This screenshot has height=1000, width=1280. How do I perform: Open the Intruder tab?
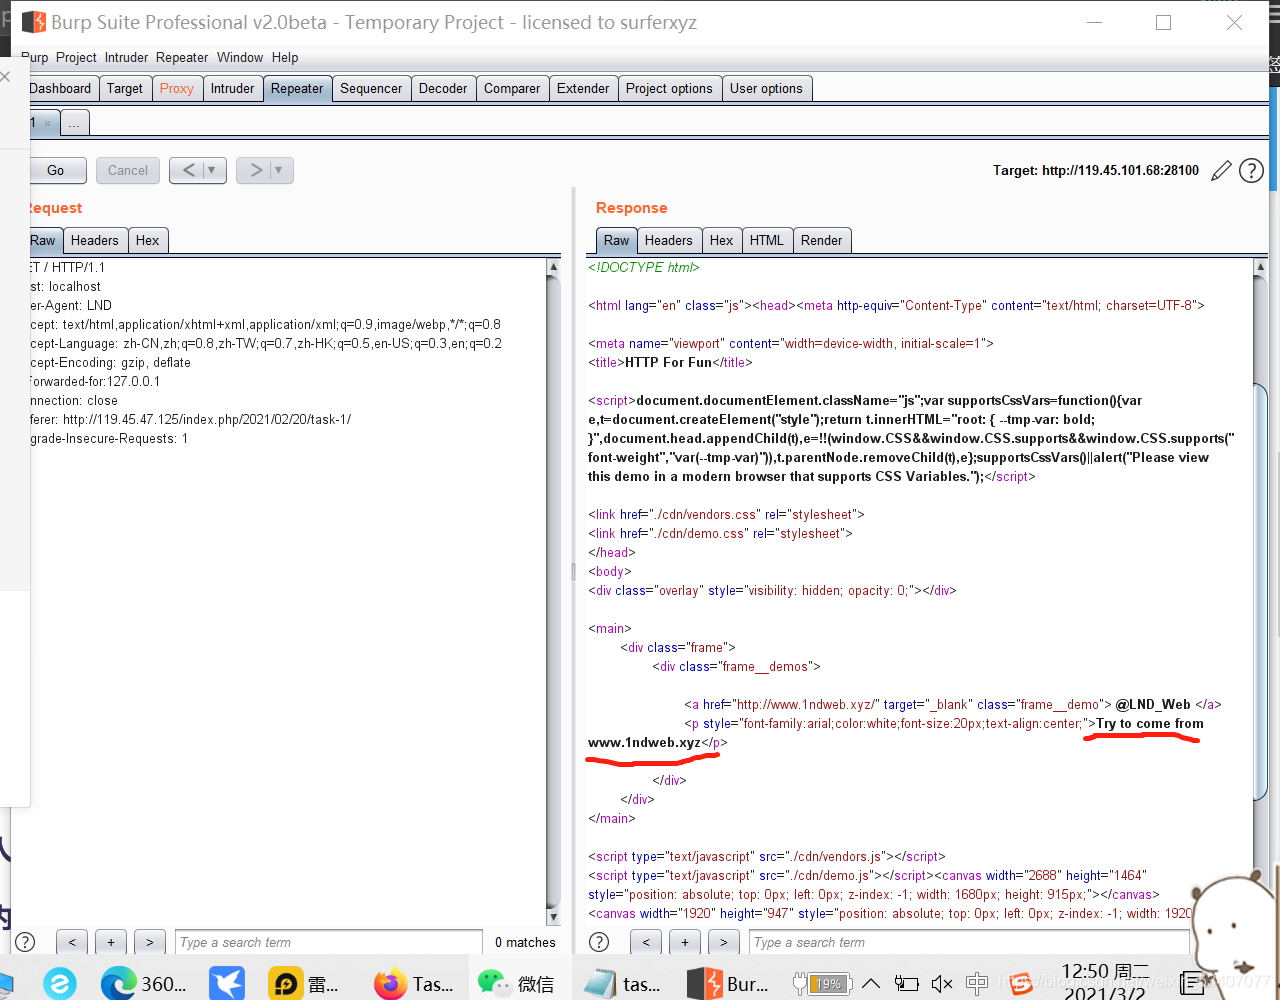pyautogui.click(x=233, y=88)
